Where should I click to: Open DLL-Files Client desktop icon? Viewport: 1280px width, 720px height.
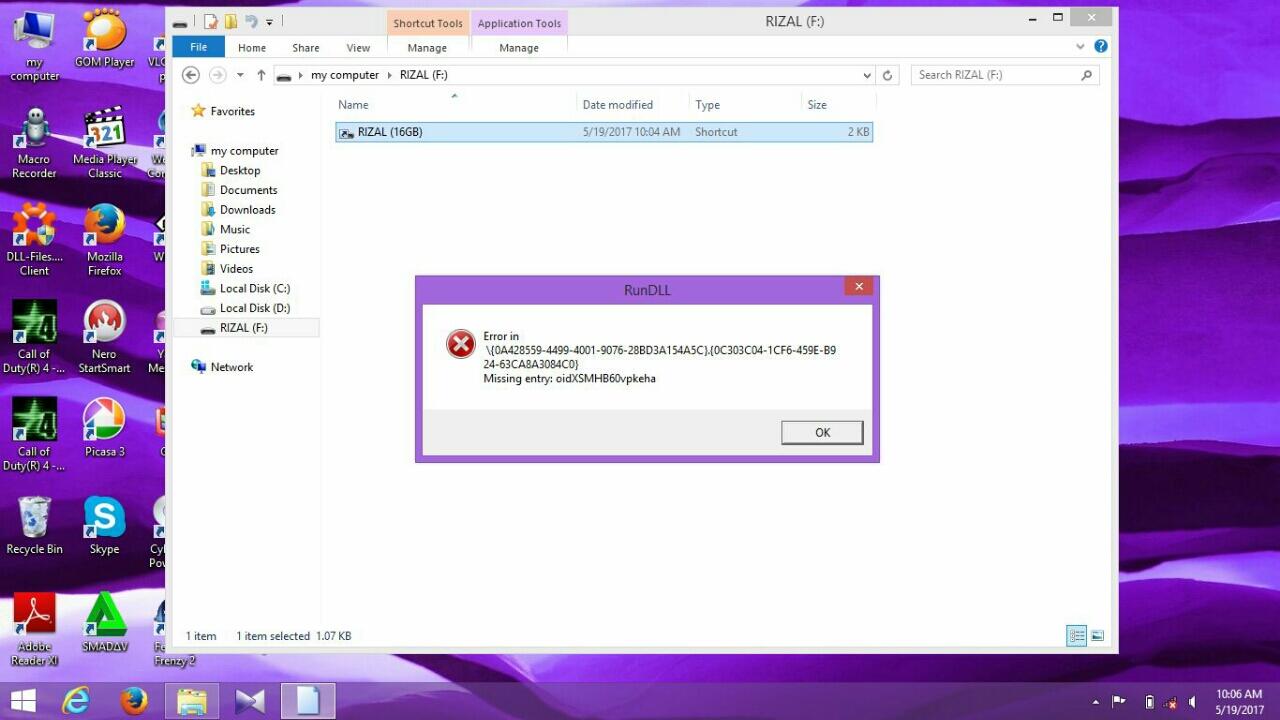pyautogui.click(x=34, y=241)
